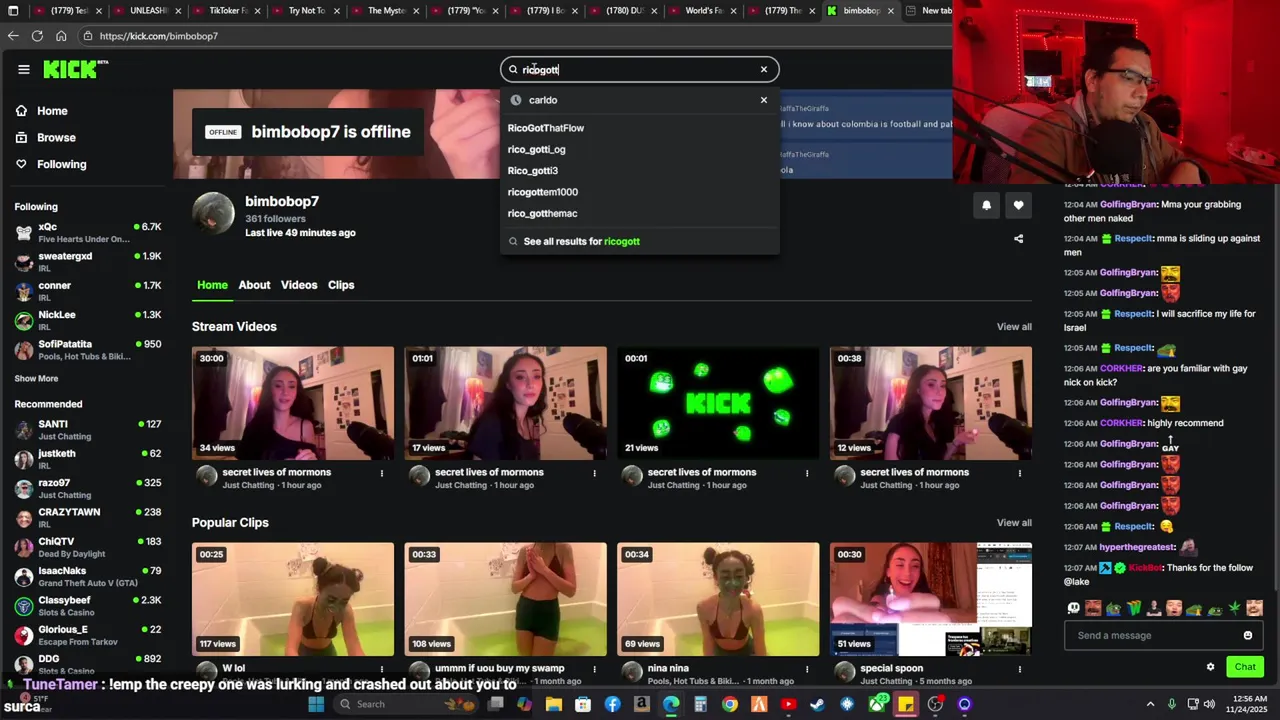Play the 'W lol' clip thumbnail
This screenshot has width=1280, height=720.
pos(293,599)
